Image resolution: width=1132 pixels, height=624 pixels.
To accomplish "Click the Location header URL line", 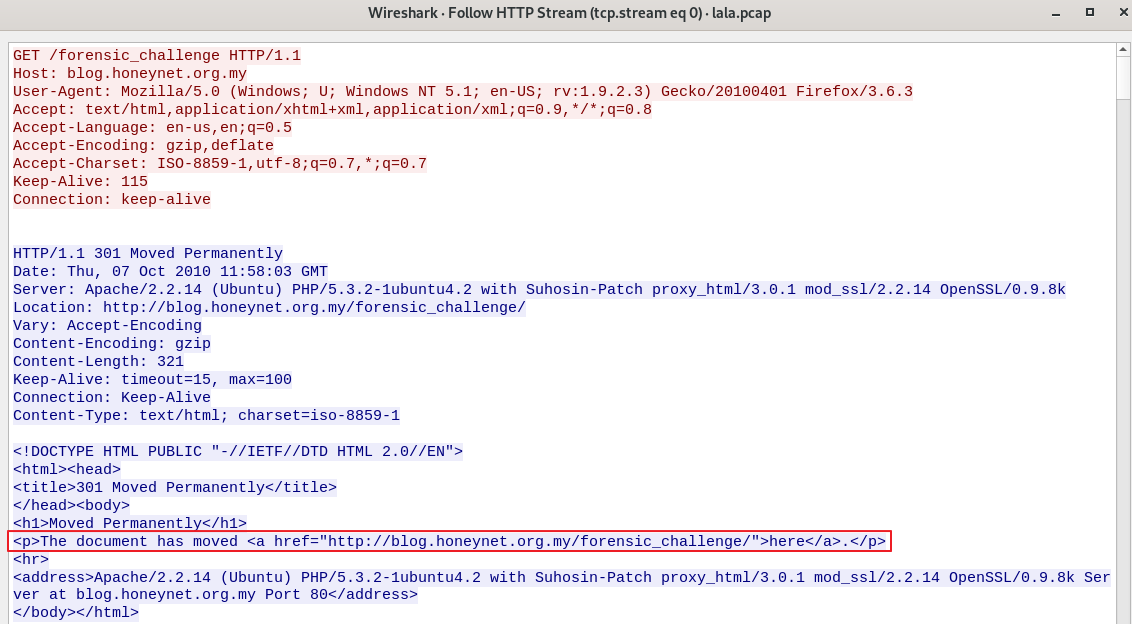I will pos(269,308).
